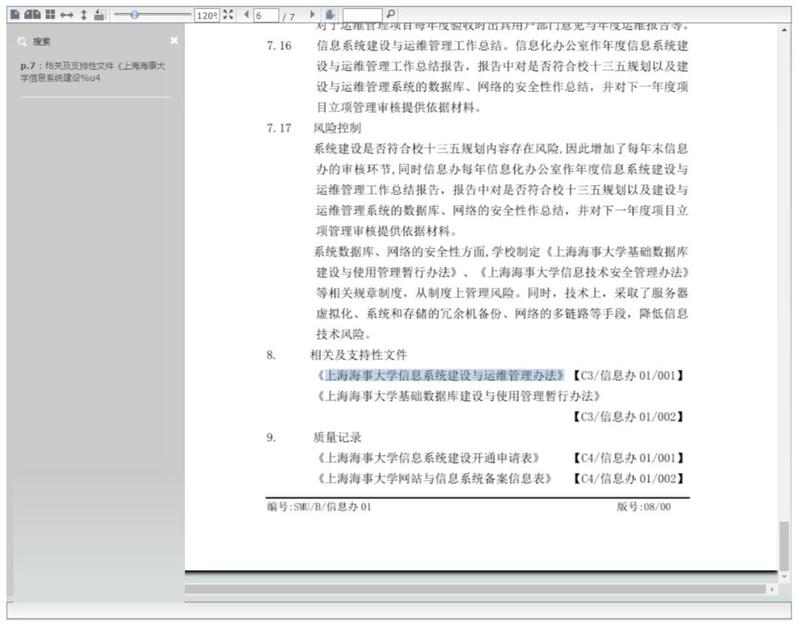Select the hand cursor tool
Viewport: 798px width, 625px height.
(x=330, y=15)
